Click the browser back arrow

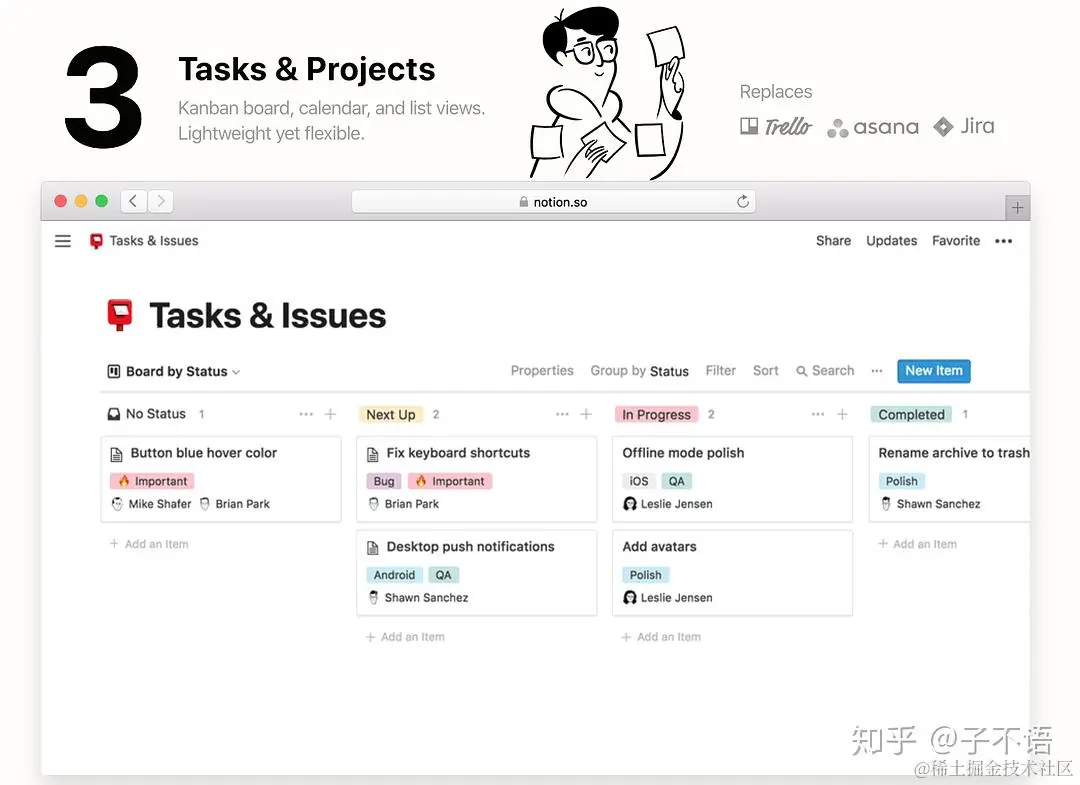134,201
